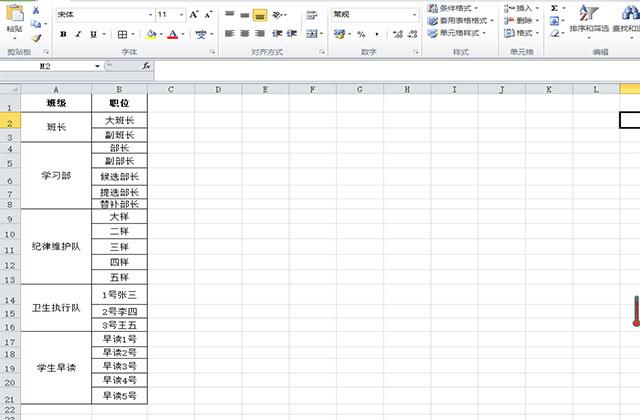The height and width of the screenshot is (420, 640).
Task: Click the Copy icon
Action: (36, 24)
